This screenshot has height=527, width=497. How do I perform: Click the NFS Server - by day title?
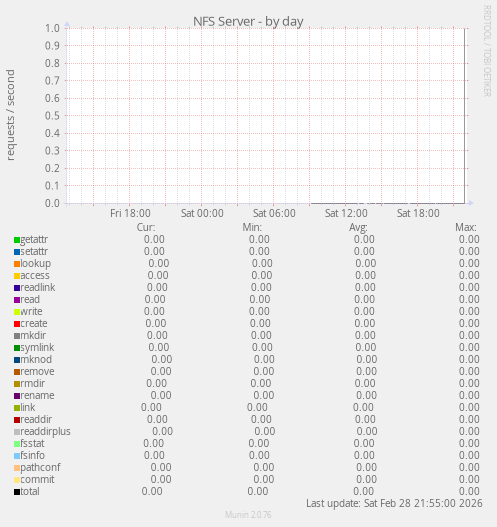coord(248,22)
